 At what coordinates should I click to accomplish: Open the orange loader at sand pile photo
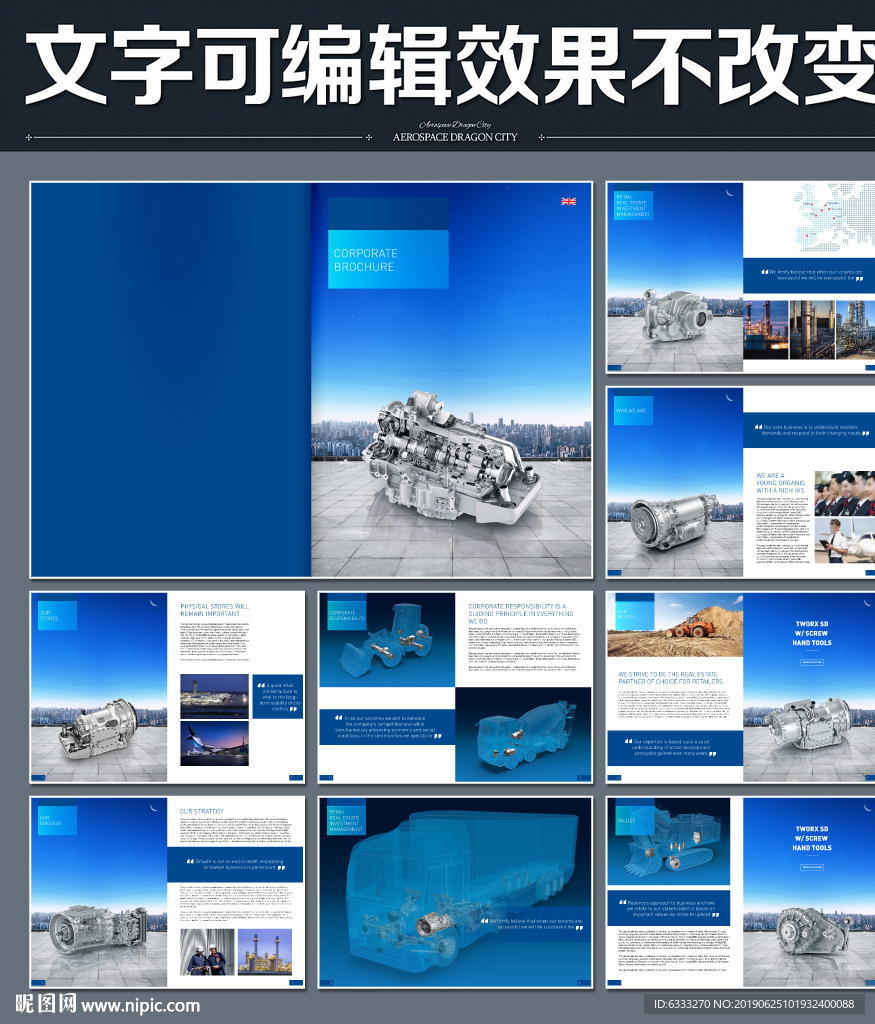675,625
